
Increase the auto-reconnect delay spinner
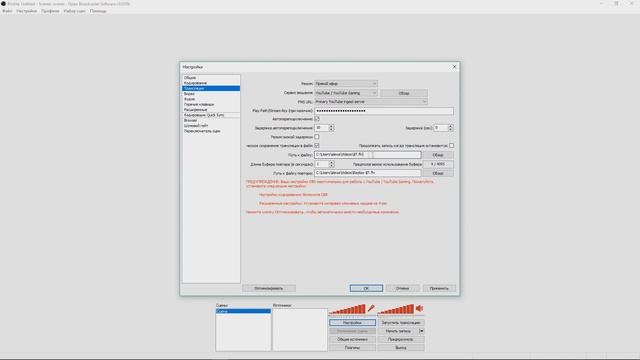pos(331,126)
